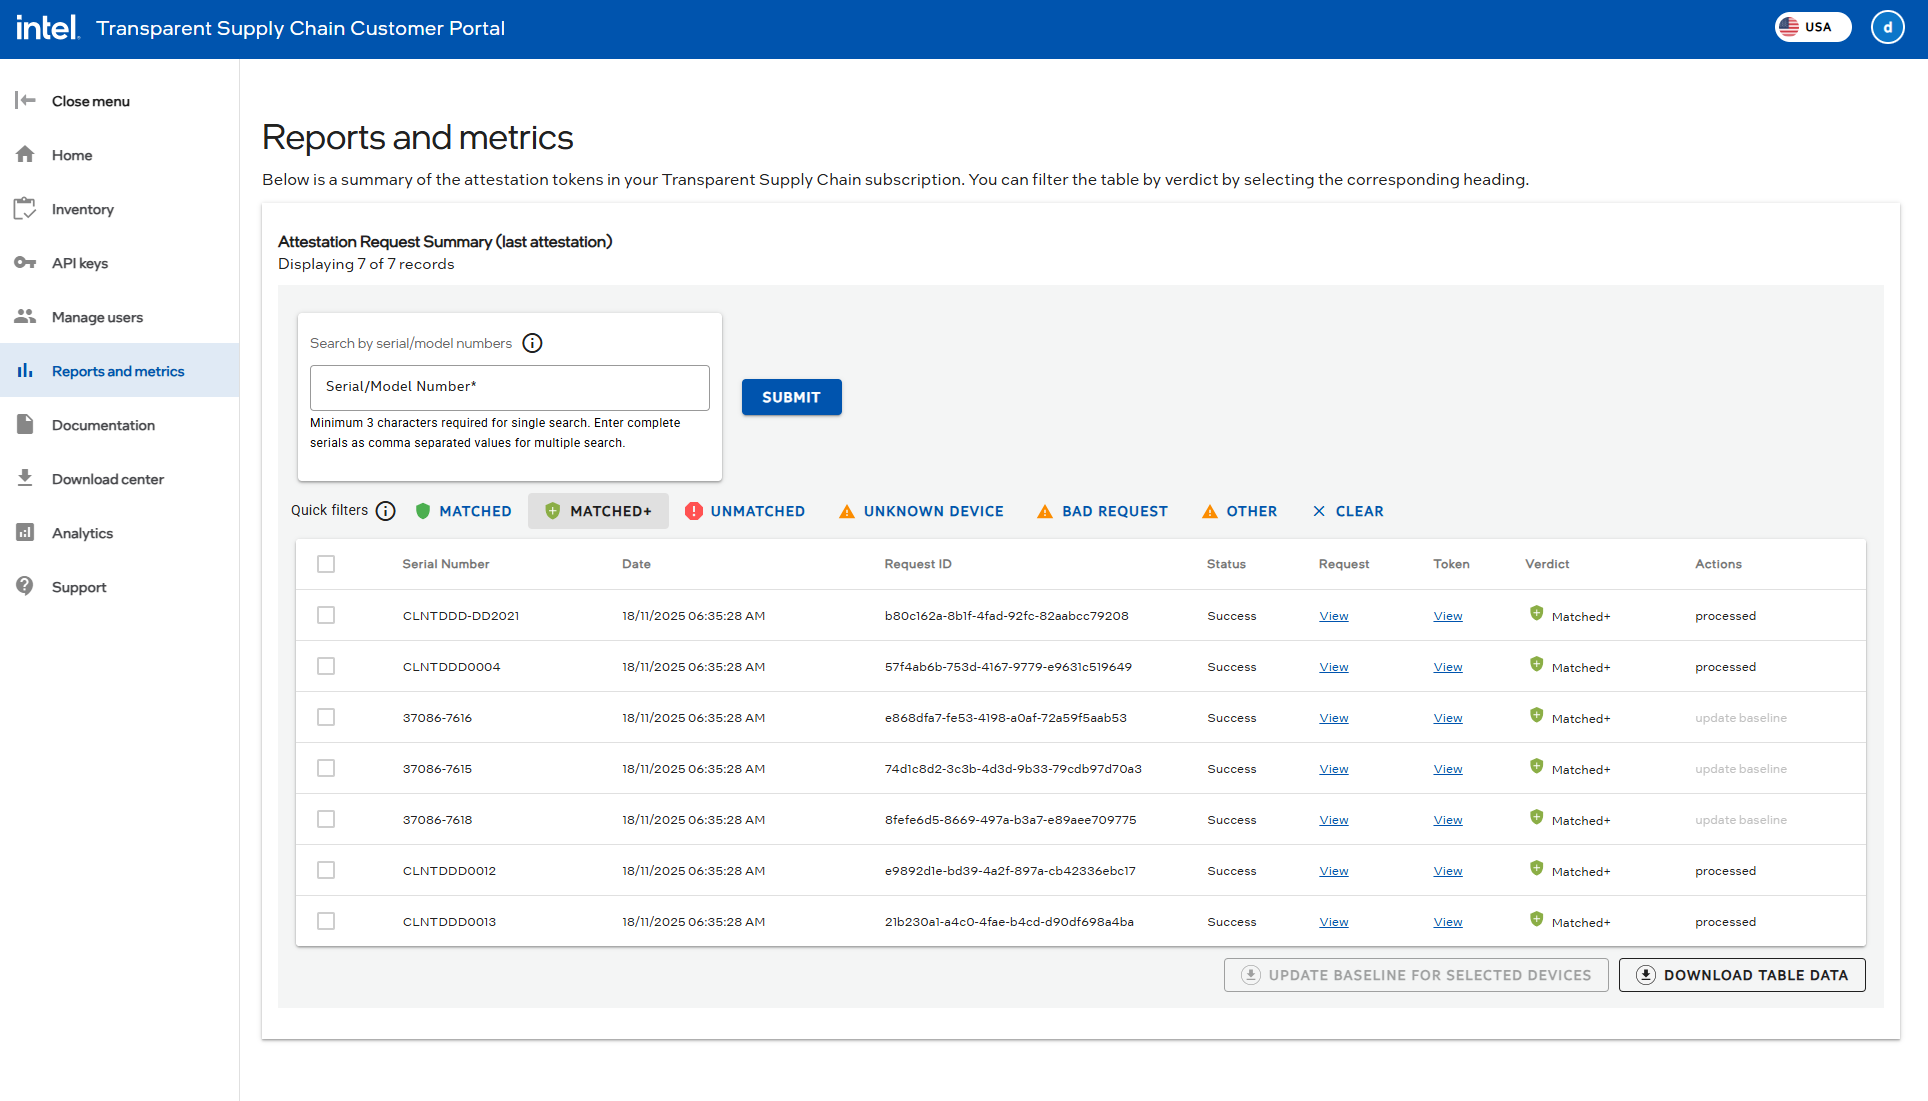The image size is (1928, 1101).
Task: Click the red alert icon of UNMATCHED filter
Action: click(694, 511)
